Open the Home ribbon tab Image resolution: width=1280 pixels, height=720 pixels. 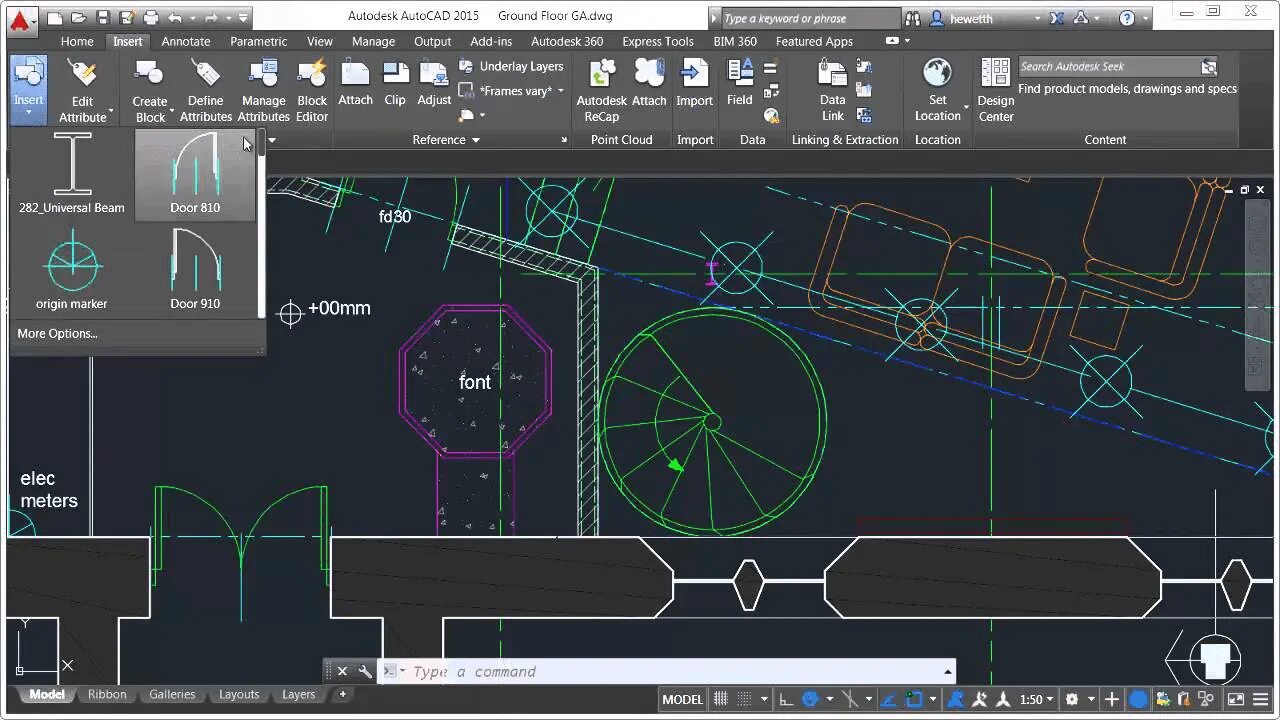[x=77, y=41]
